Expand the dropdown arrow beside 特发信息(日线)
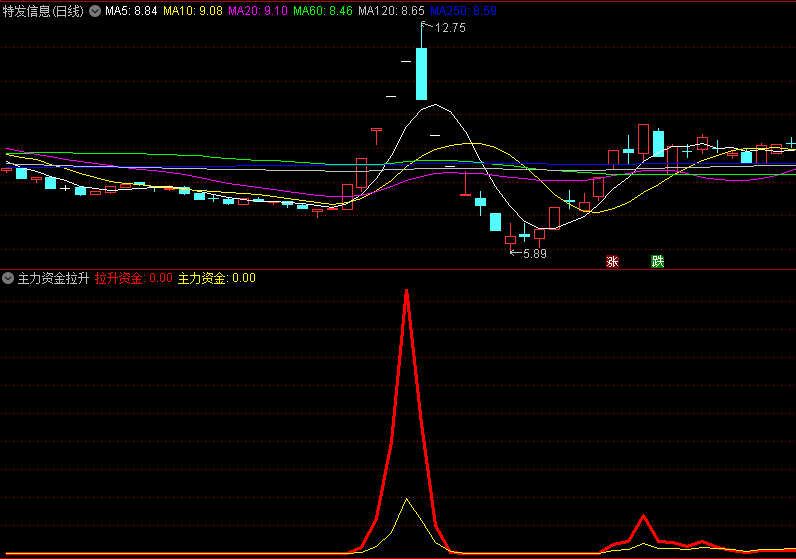This screenshot has width=796, height=559. 94,11
